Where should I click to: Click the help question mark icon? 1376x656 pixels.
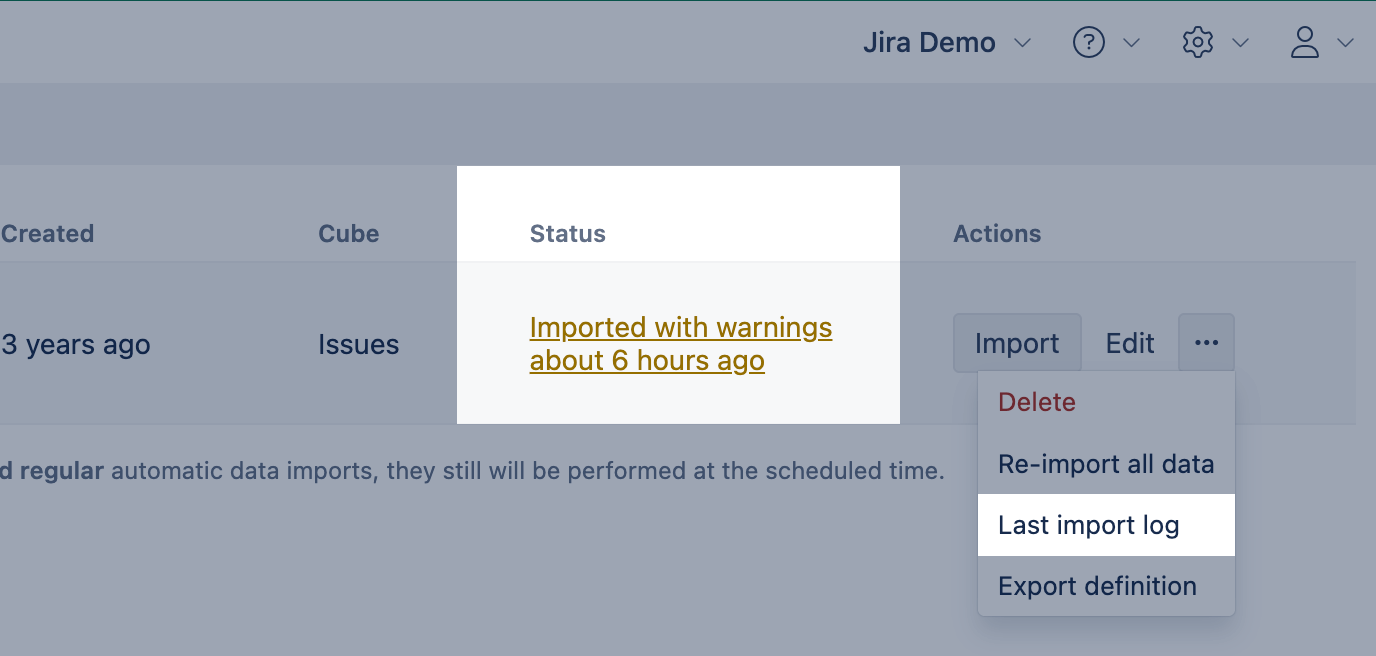(1088, 43)
